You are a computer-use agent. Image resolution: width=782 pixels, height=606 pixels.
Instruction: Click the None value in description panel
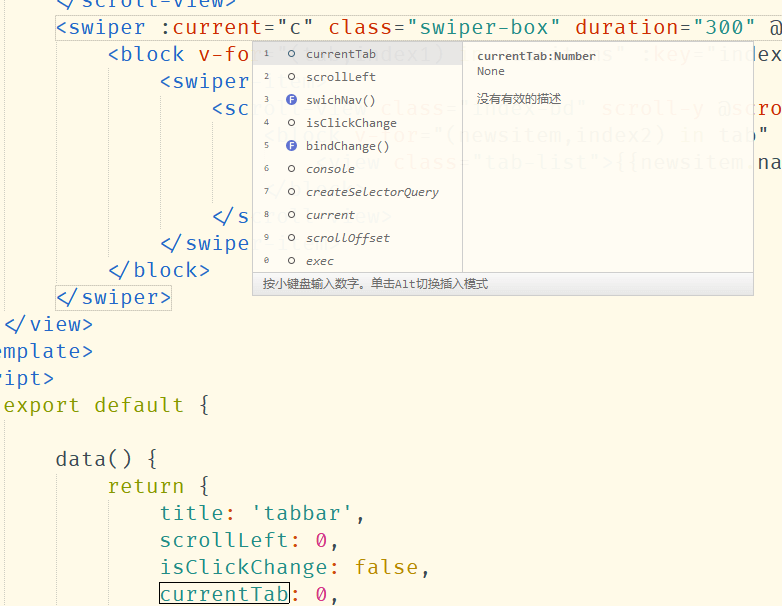[x=490, y=71]
